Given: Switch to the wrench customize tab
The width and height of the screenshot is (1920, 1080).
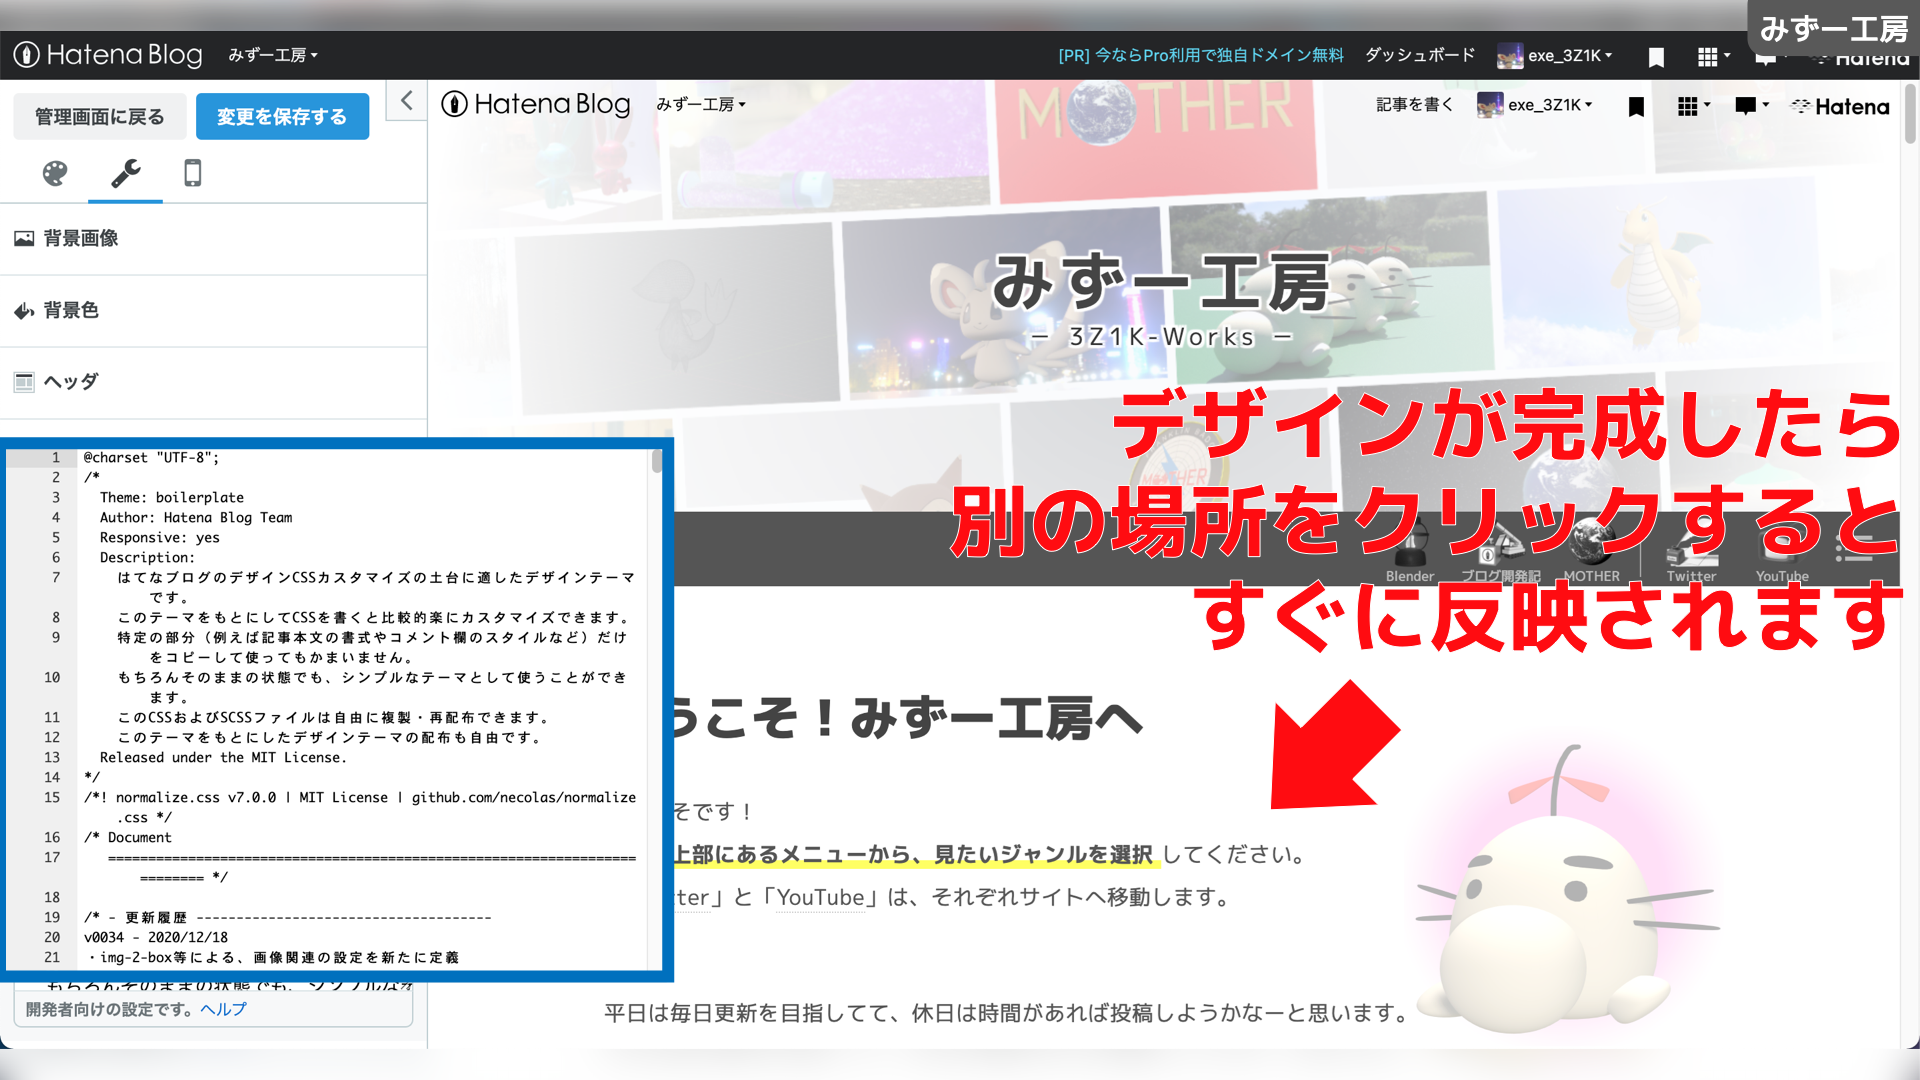Looking at the screenshot, I should click(125, 173).
